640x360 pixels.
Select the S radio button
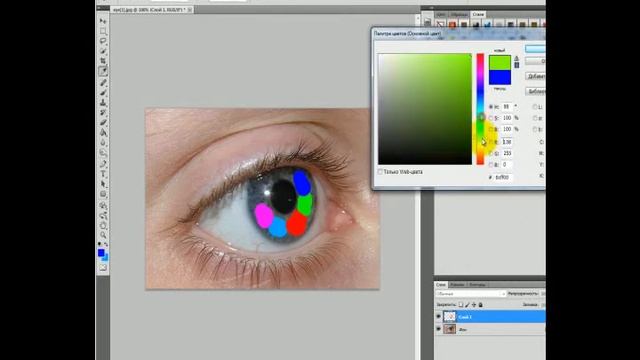tap(491, 118)
